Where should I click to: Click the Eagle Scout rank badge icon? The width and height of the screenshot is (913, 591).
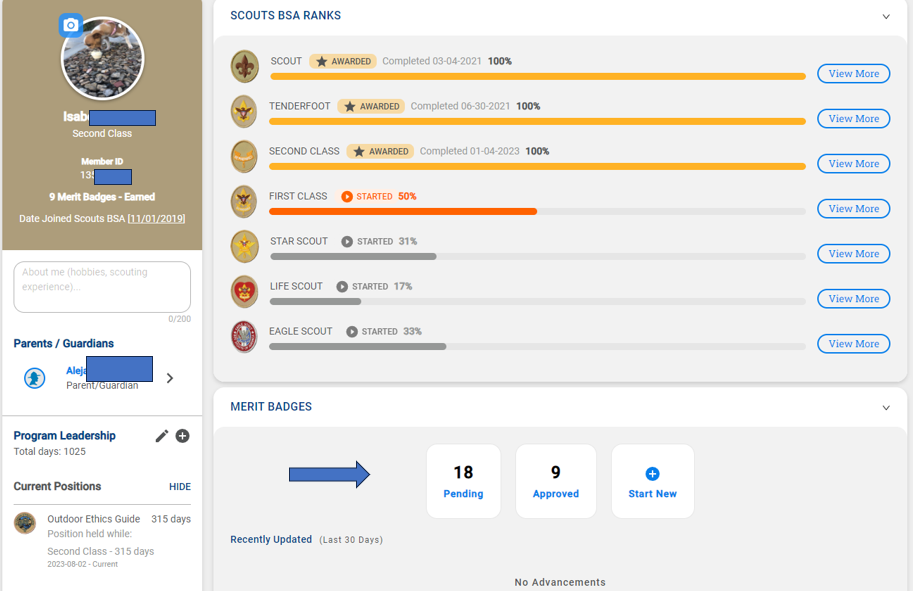click(245, 337)
